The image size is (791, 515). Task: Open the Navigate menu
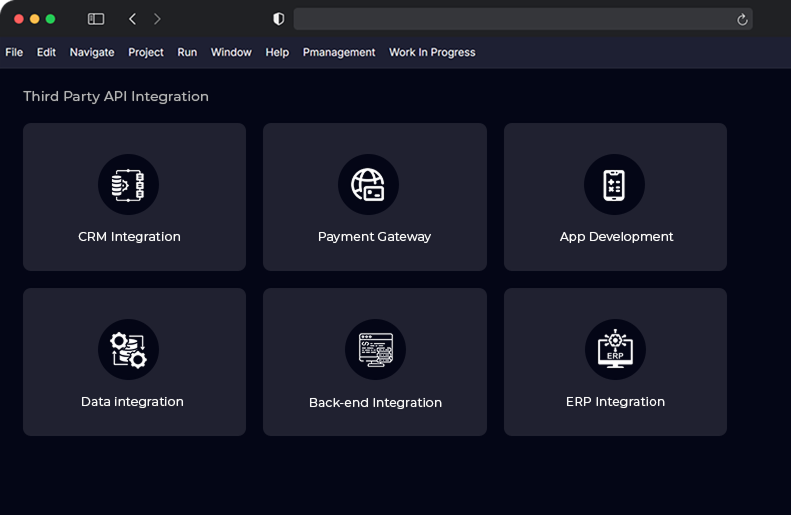pyautogui.click(x=92, y=52)
